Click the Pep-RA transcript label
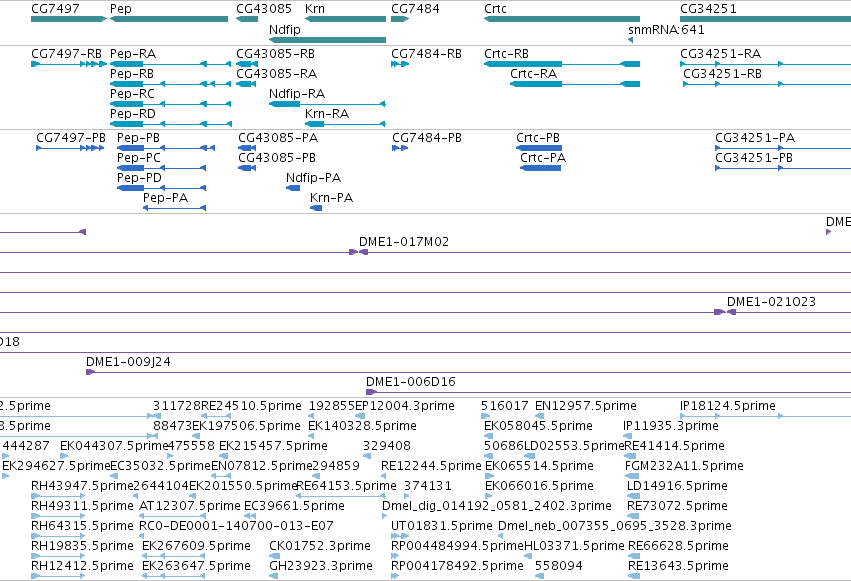 tap(133, 54)
